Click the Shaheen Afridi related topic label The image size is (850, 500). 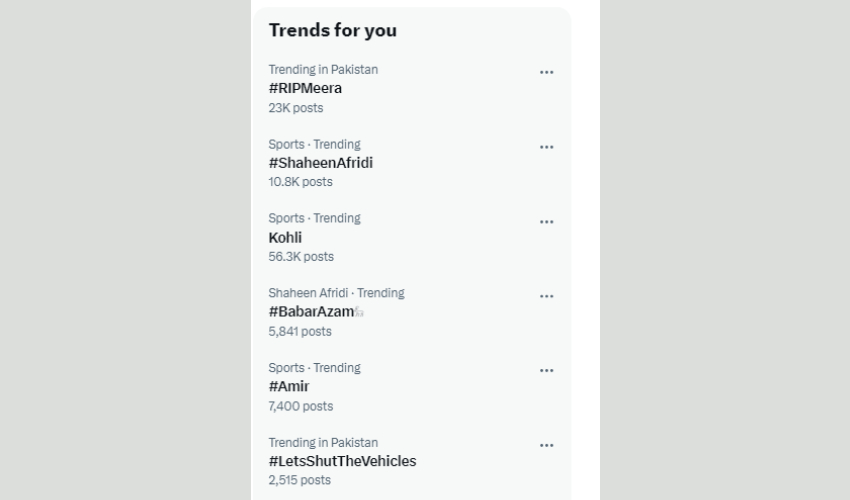pyautogui.click(x=308, y=293)
